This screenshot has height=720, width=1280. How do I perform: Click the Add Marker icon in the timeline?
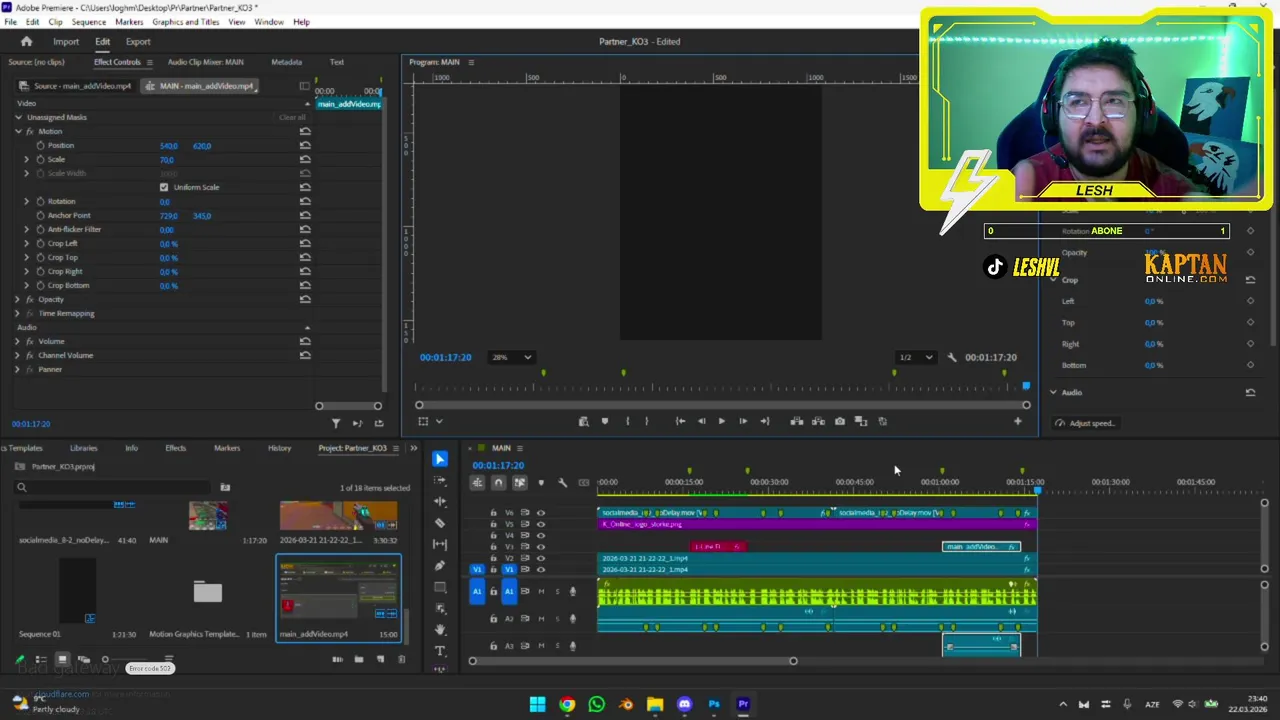541,483
